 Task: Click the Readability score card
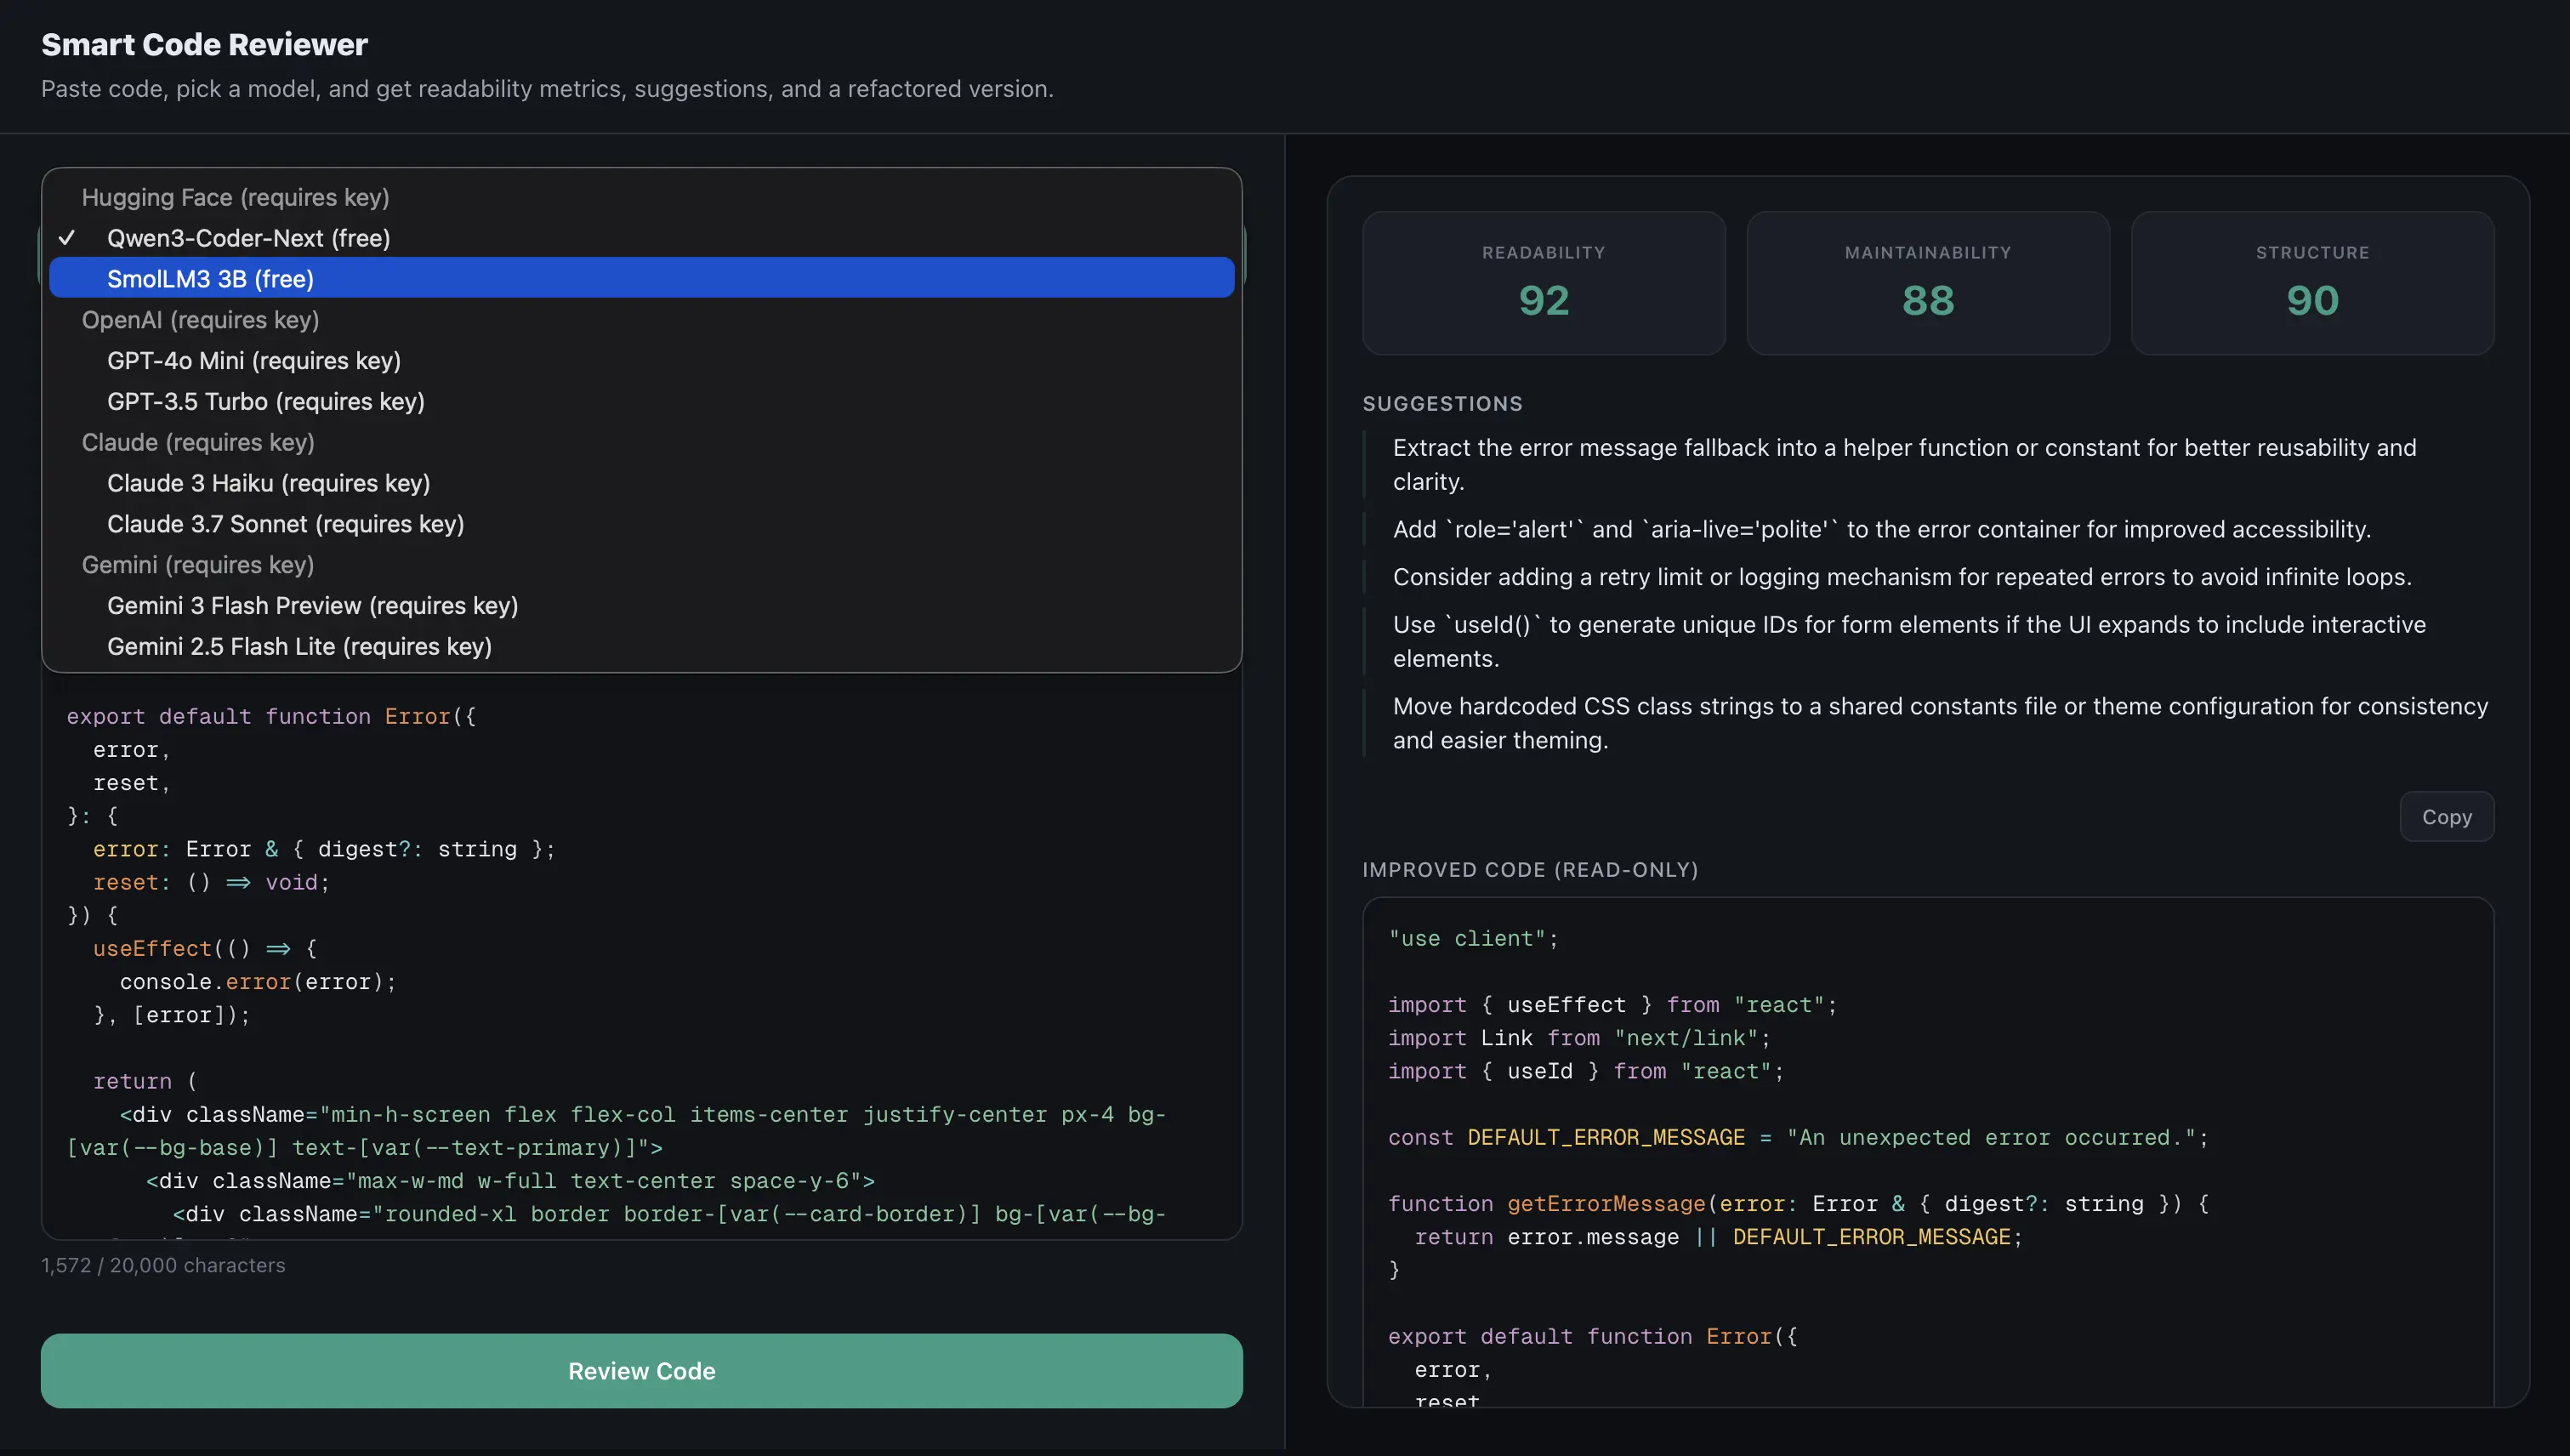1543,283
